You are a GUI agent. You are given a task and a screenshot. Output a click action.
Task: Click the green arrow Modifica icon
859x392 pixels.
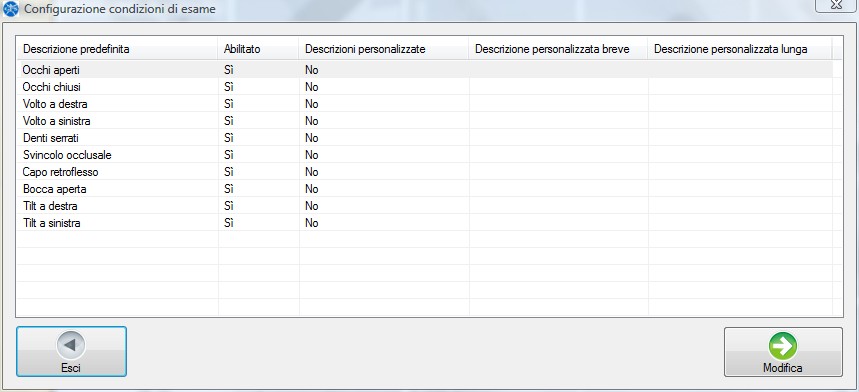[783, 346]
